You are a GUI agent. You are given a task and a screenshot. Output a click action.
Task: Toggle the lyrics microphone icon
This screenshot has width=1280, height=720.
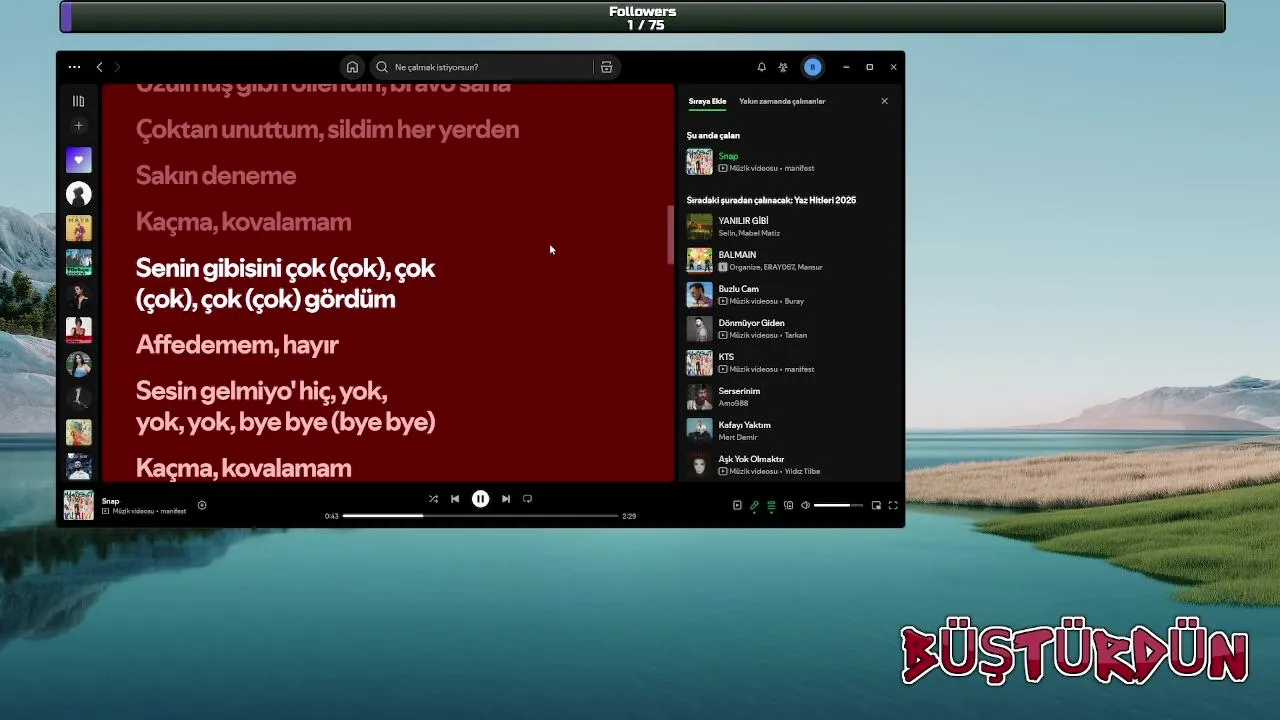click(x=754, y=505)
